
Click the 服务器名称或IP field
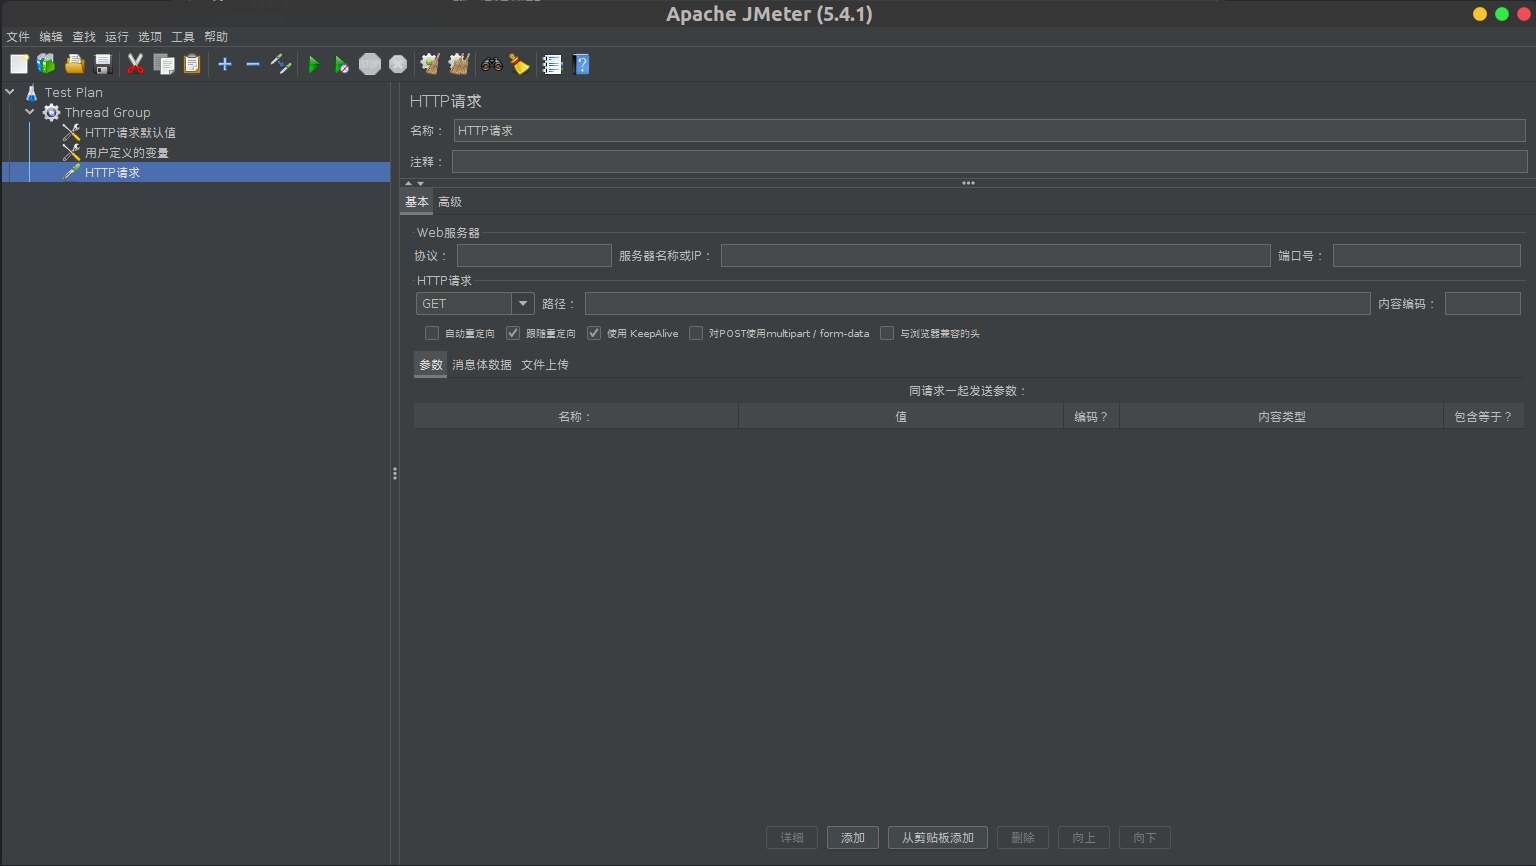(995, 256)
